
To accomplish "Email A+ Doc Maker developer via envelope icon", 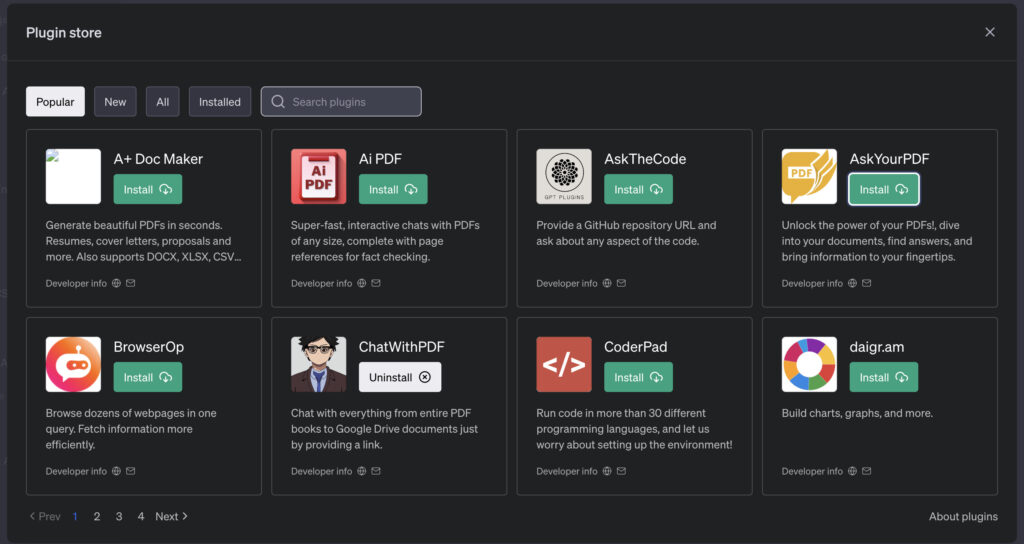I will pos(131,283).
